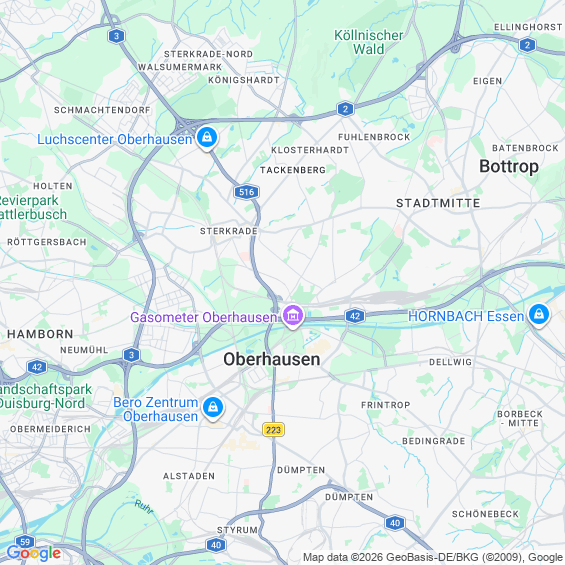
Task: Select the Landschaftspark Duisburg-Nord label
Action: [x=44, y=396]
